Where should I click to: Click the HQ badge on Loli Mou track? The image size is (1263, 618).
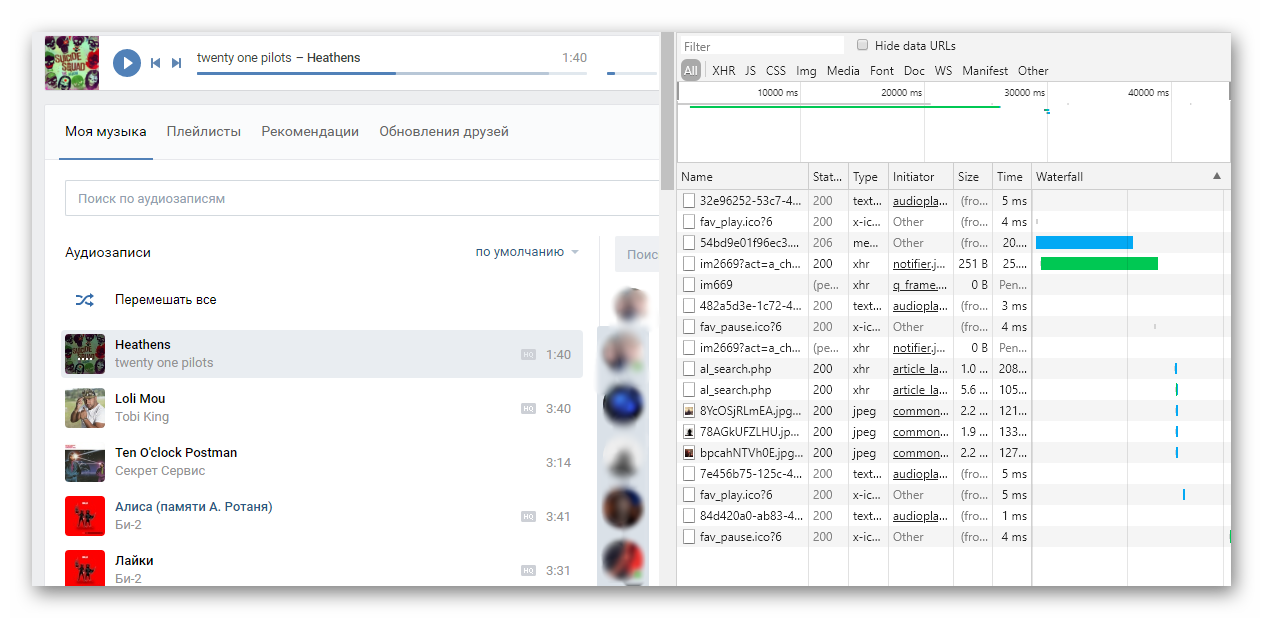(x=528, y=409)
